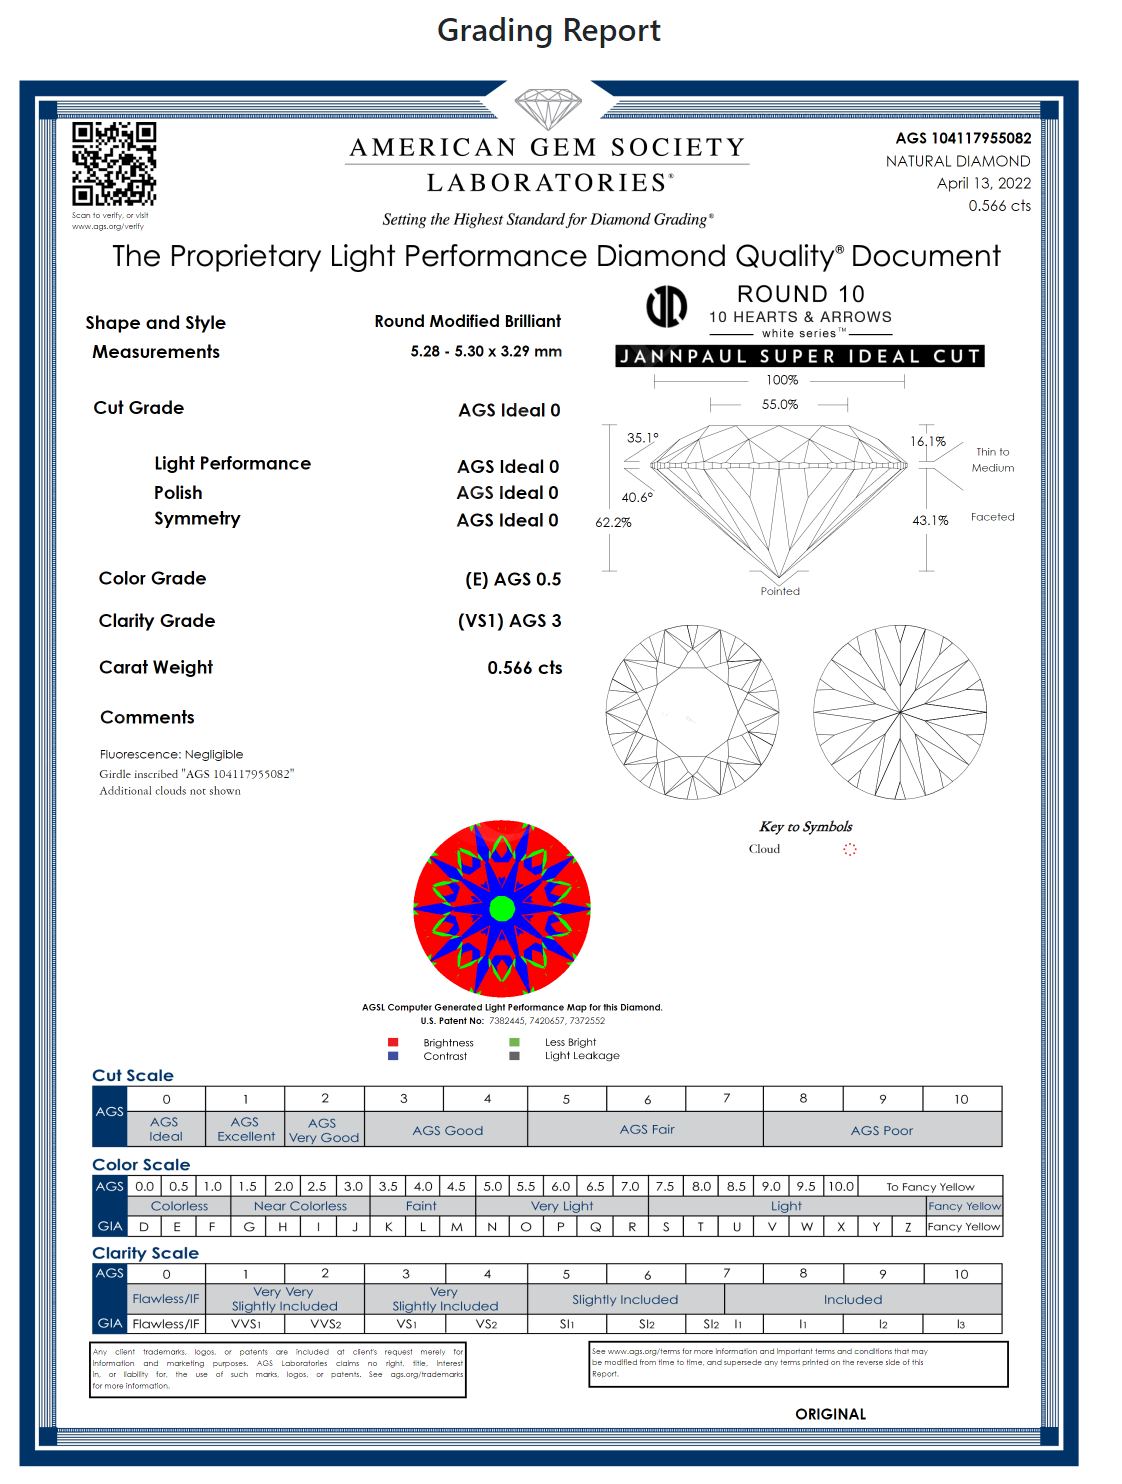This screenshot has height=1484, width=1122.
Task: Click color grade value (E) AGS 0.5
Action: 513,579
